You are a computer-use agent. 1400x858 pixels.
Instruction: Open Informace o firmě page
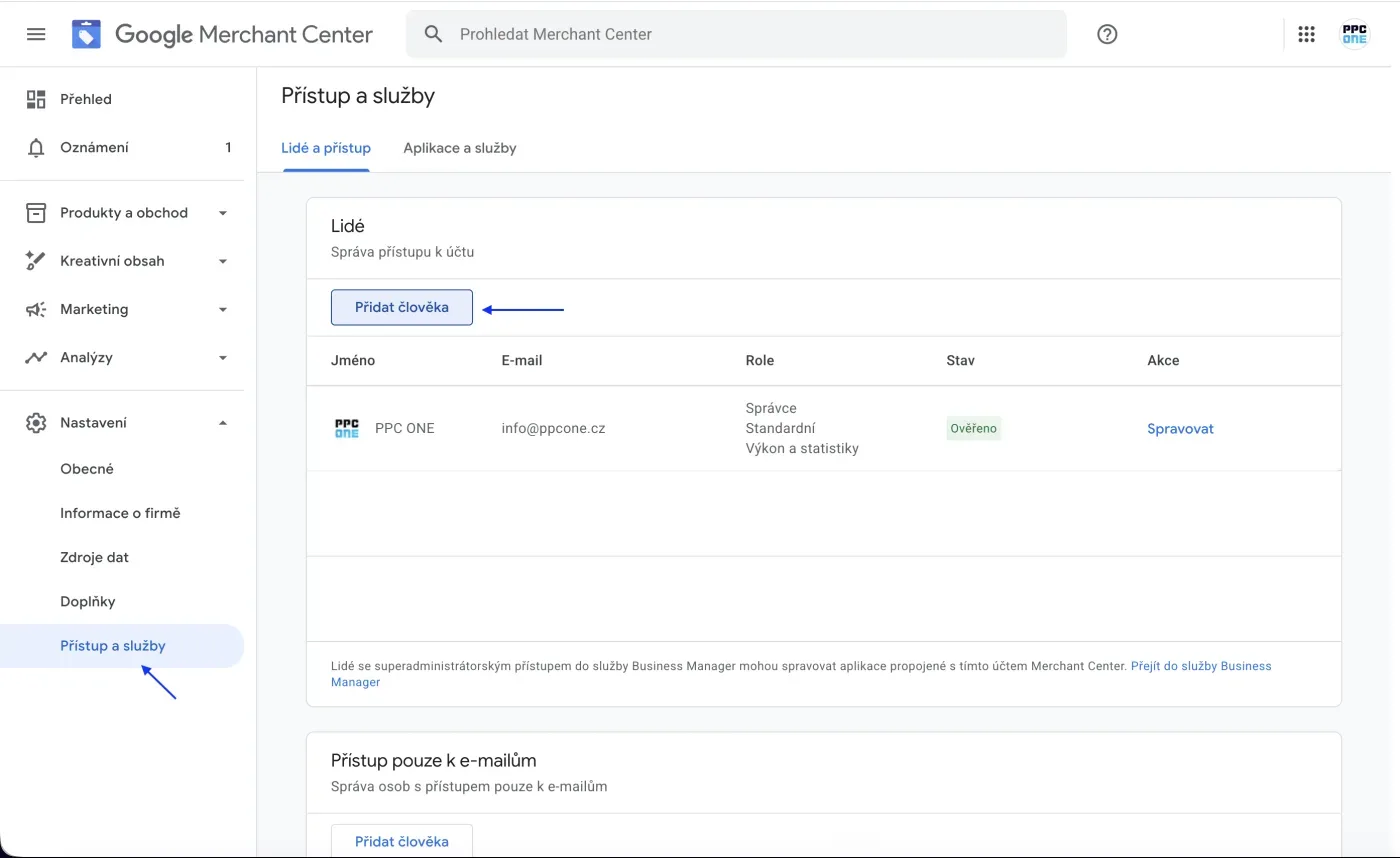click(x=122, y=513)
